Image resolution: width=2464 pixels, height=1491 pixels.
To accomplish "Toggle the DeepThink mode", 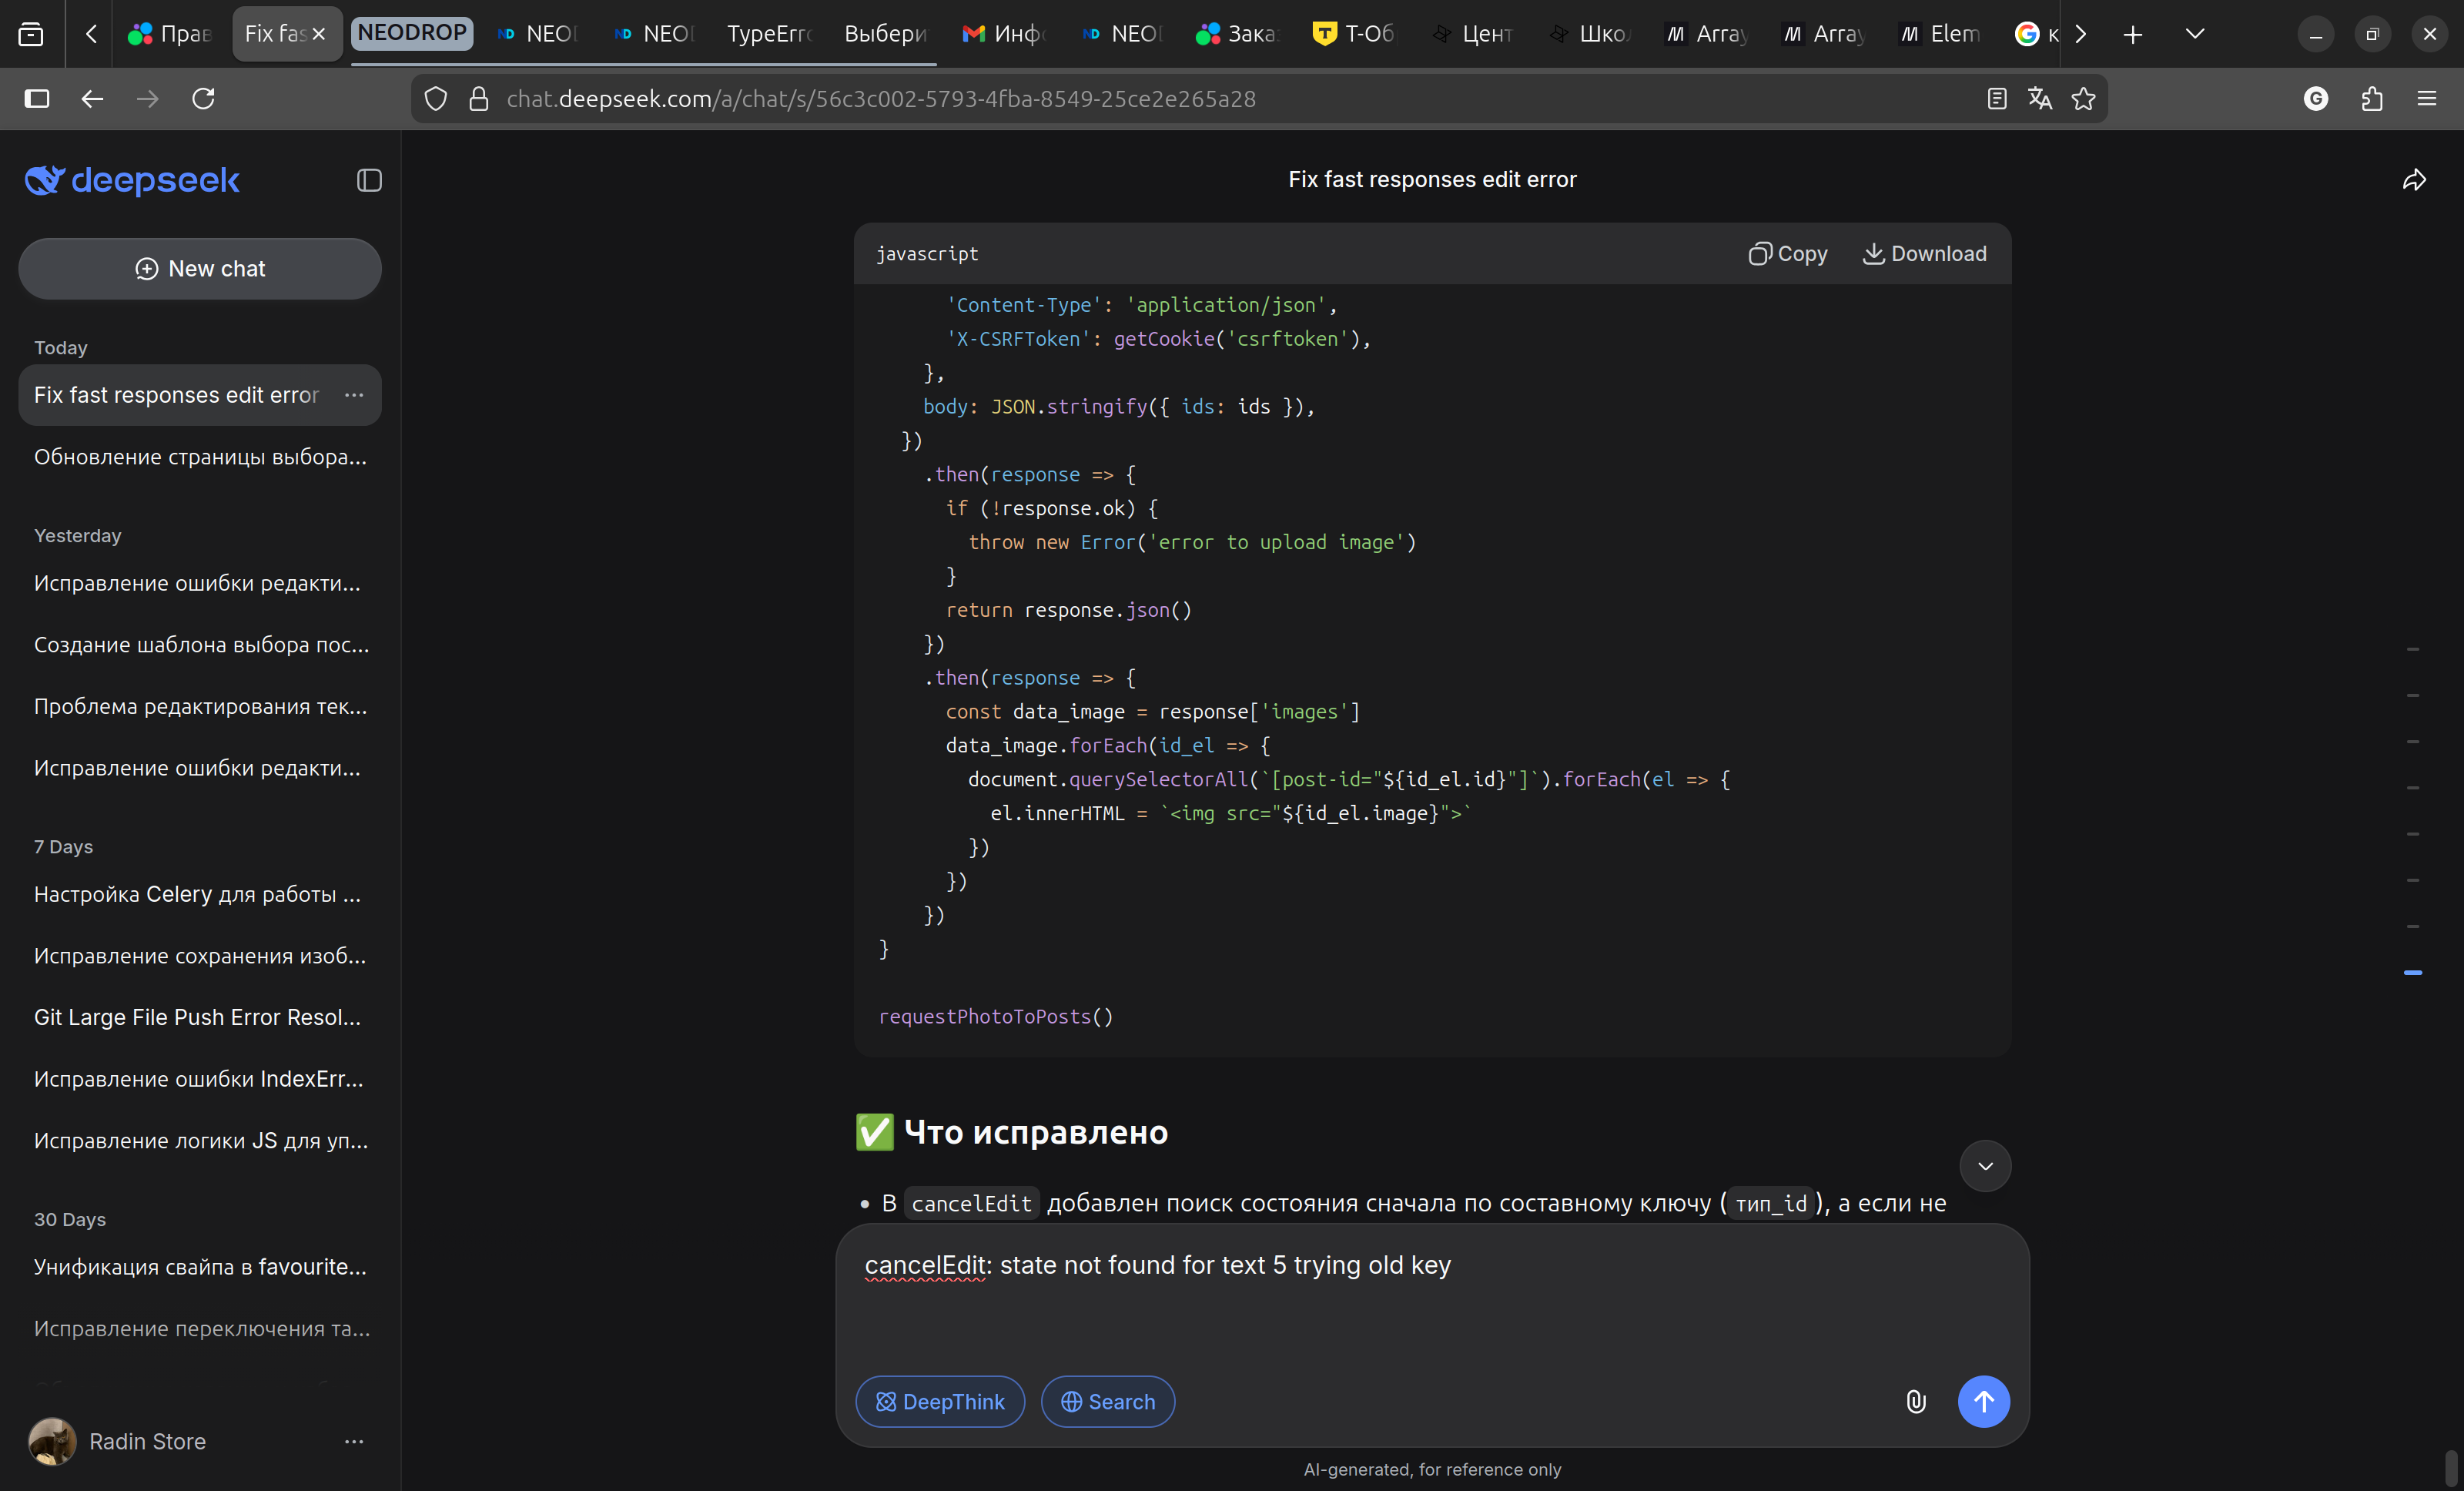I will coord(940,1401).
